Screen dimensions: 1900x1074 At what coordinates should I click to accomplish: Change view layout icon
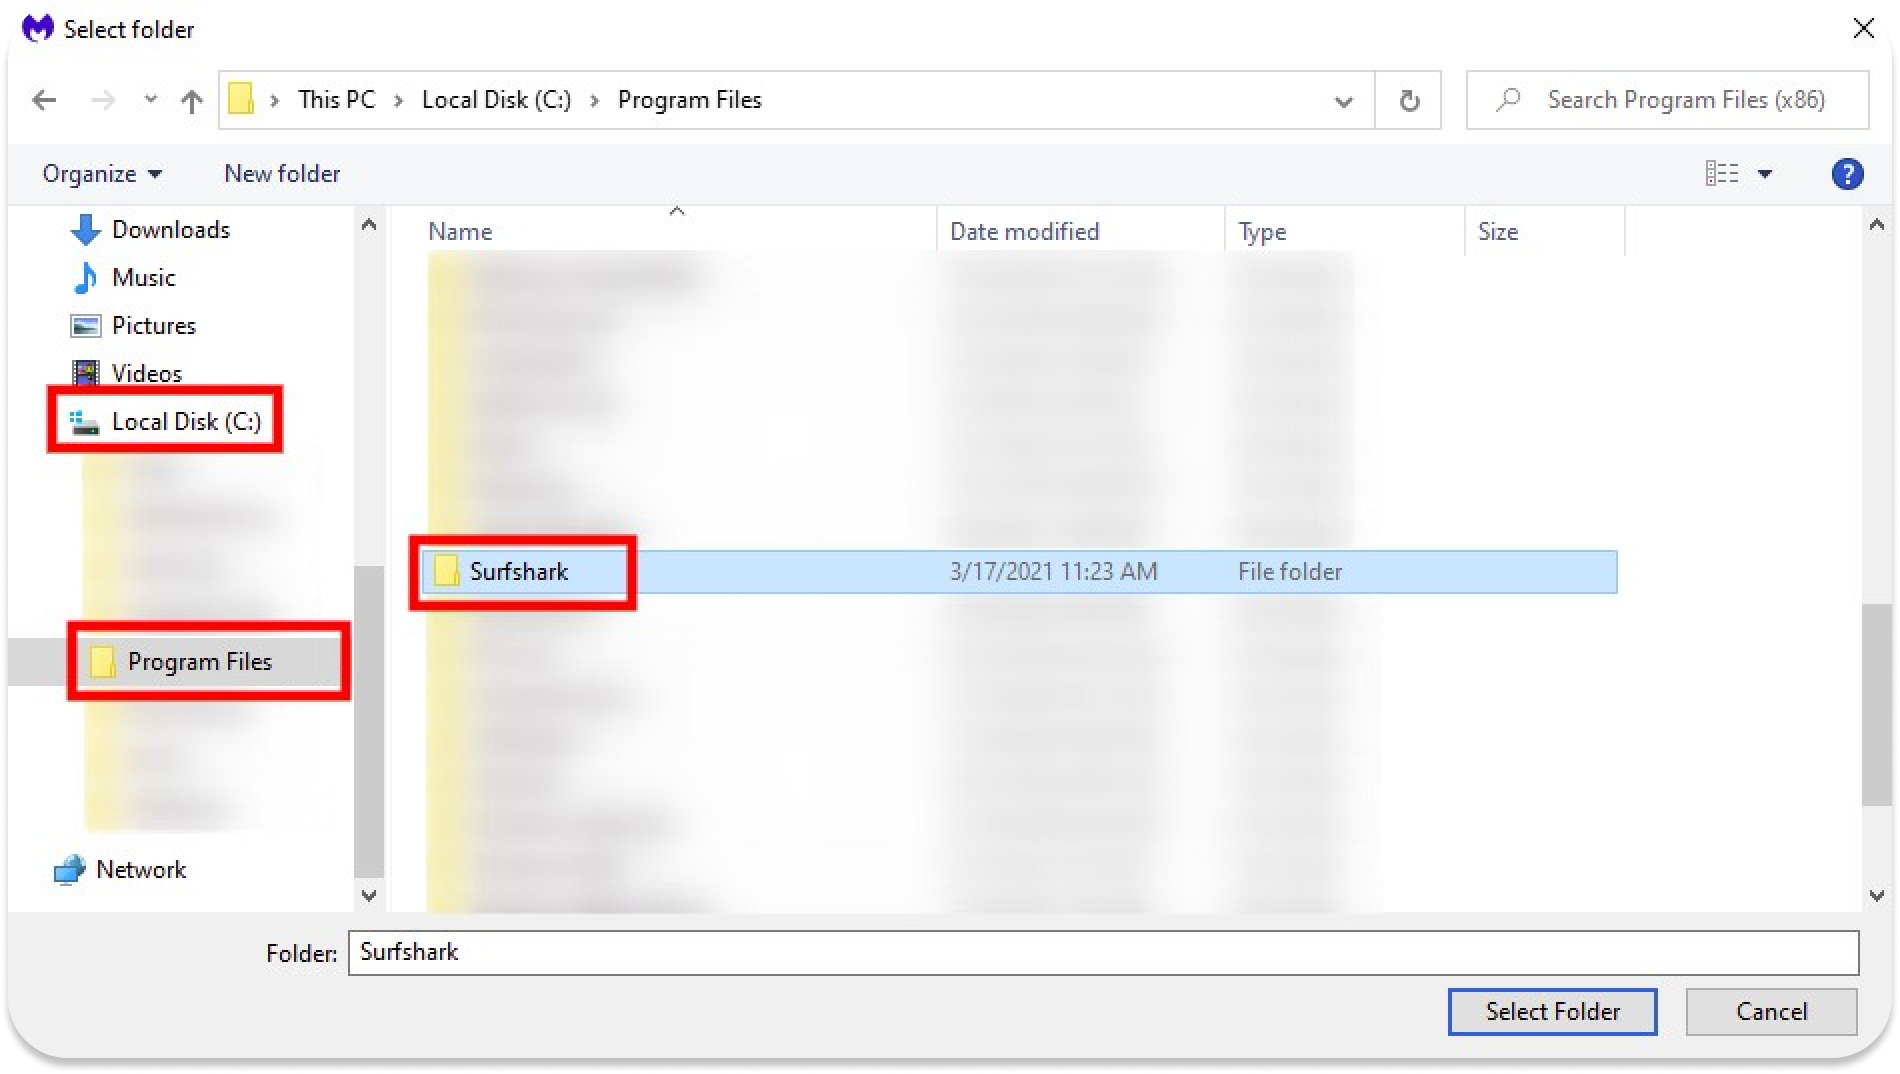(x=1721, y=174)
